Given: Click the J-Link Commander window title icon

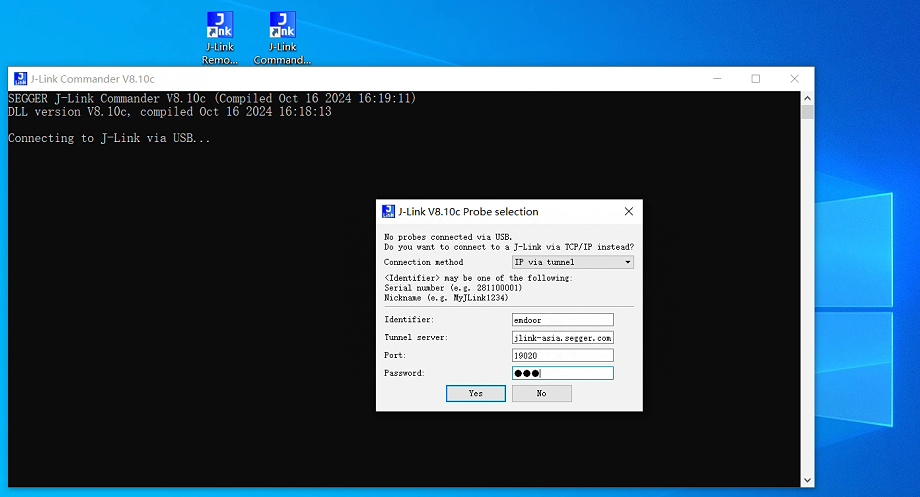Looking at the screenshot, I should point(19,79).
